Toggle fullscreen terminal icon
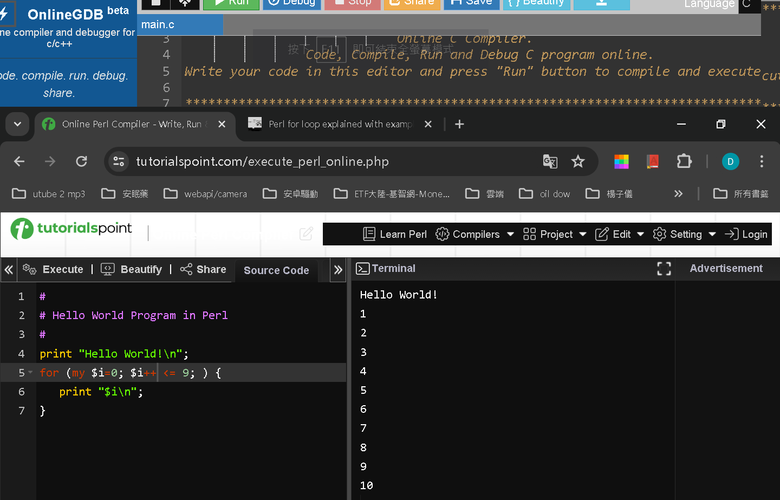Screen dimensions: 780x500 pos(664,269)
